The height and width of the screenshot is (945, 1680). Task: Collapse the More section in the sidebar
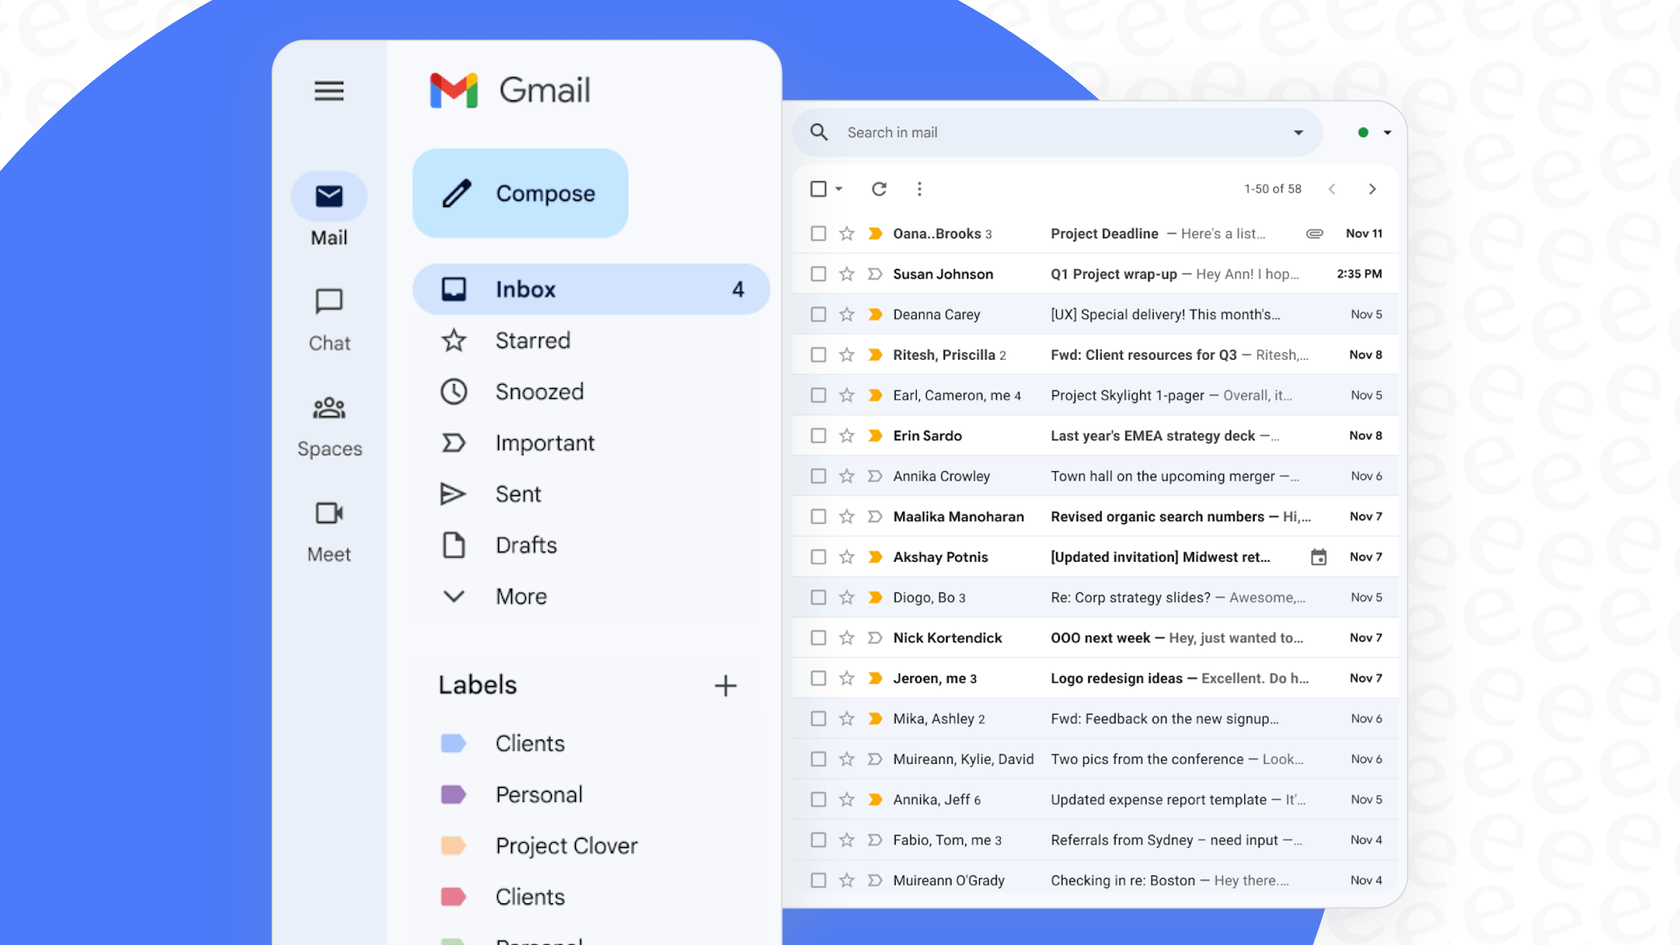pos(454,595)
